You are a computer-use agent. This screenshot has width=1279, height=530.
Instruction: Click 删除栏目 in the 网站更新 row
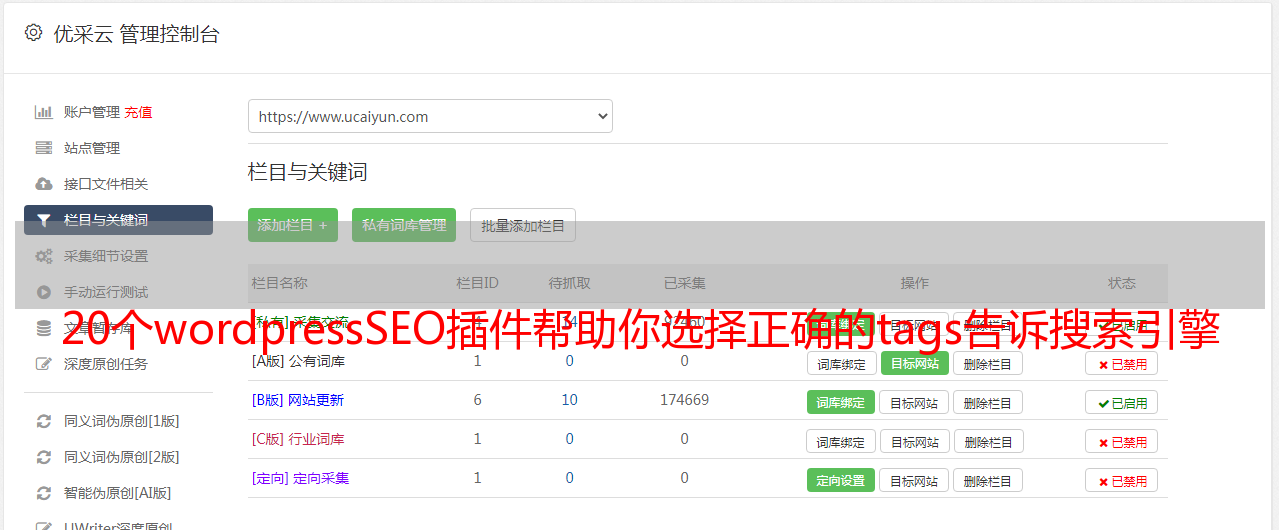987,402
